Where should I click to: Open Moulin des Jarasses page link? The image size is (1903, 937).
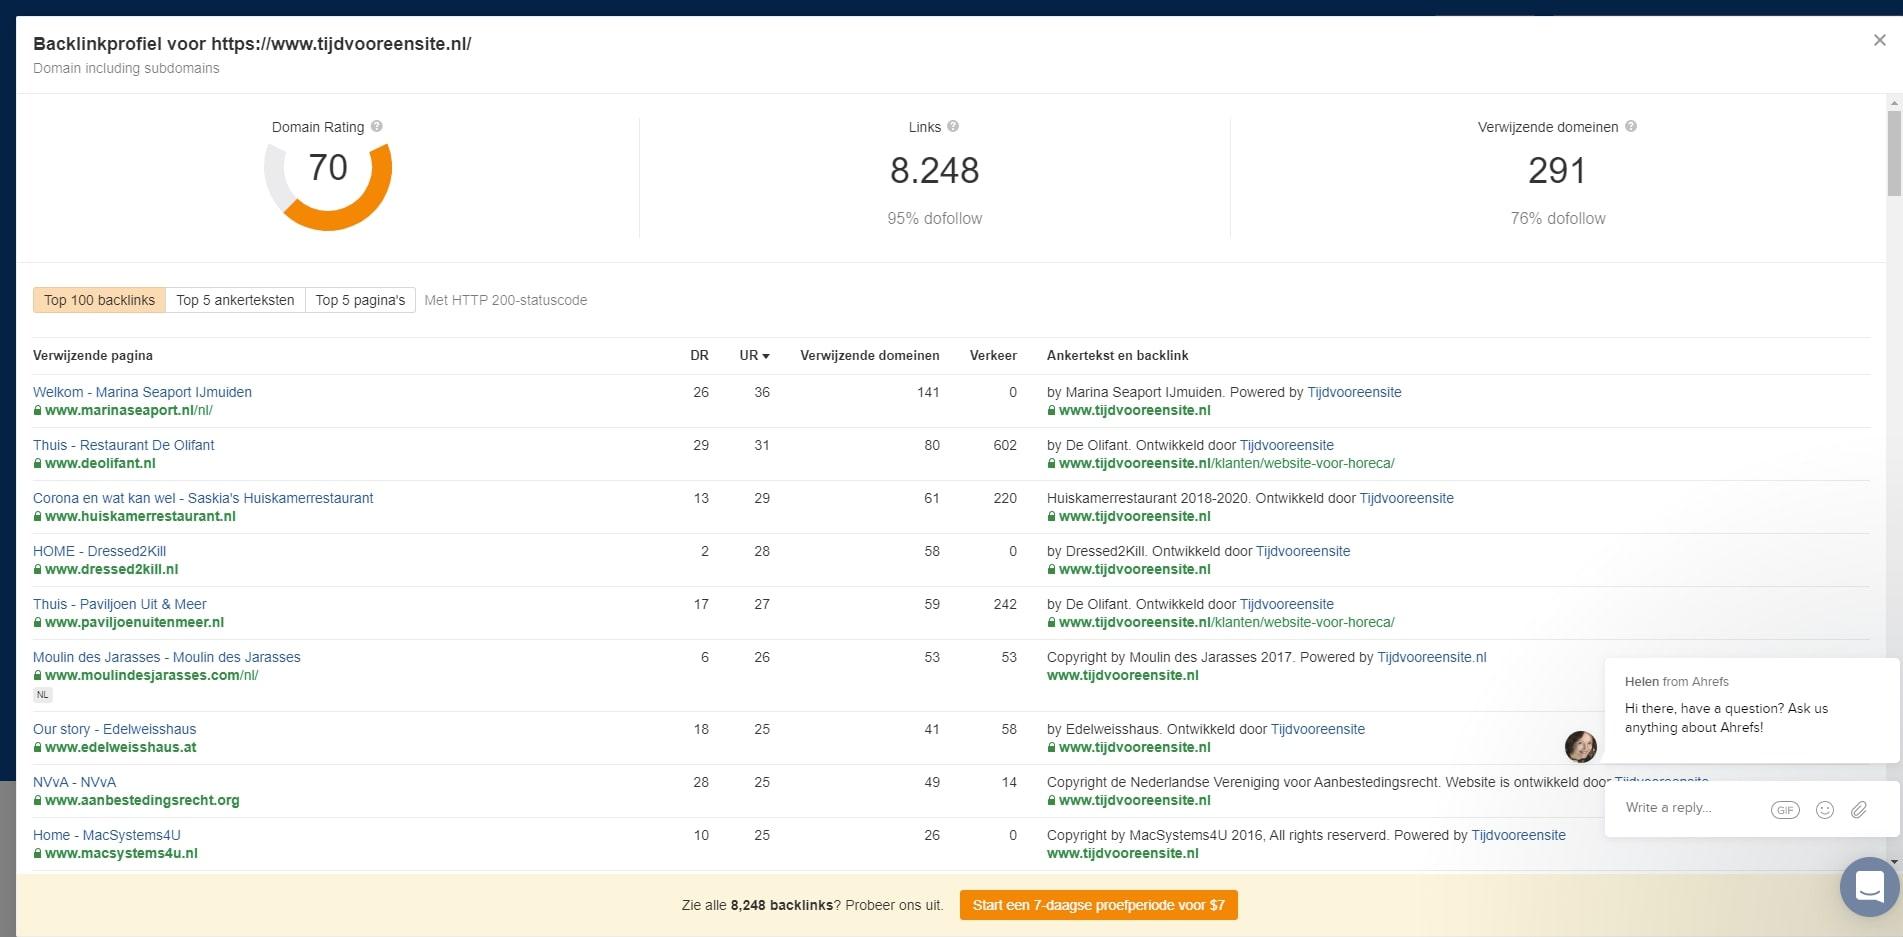click(x=166, y=657)
